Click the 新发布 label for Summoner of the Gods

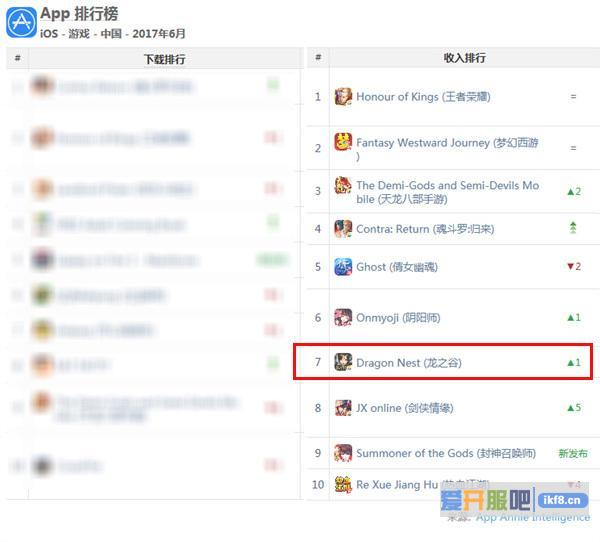point(573,454)
